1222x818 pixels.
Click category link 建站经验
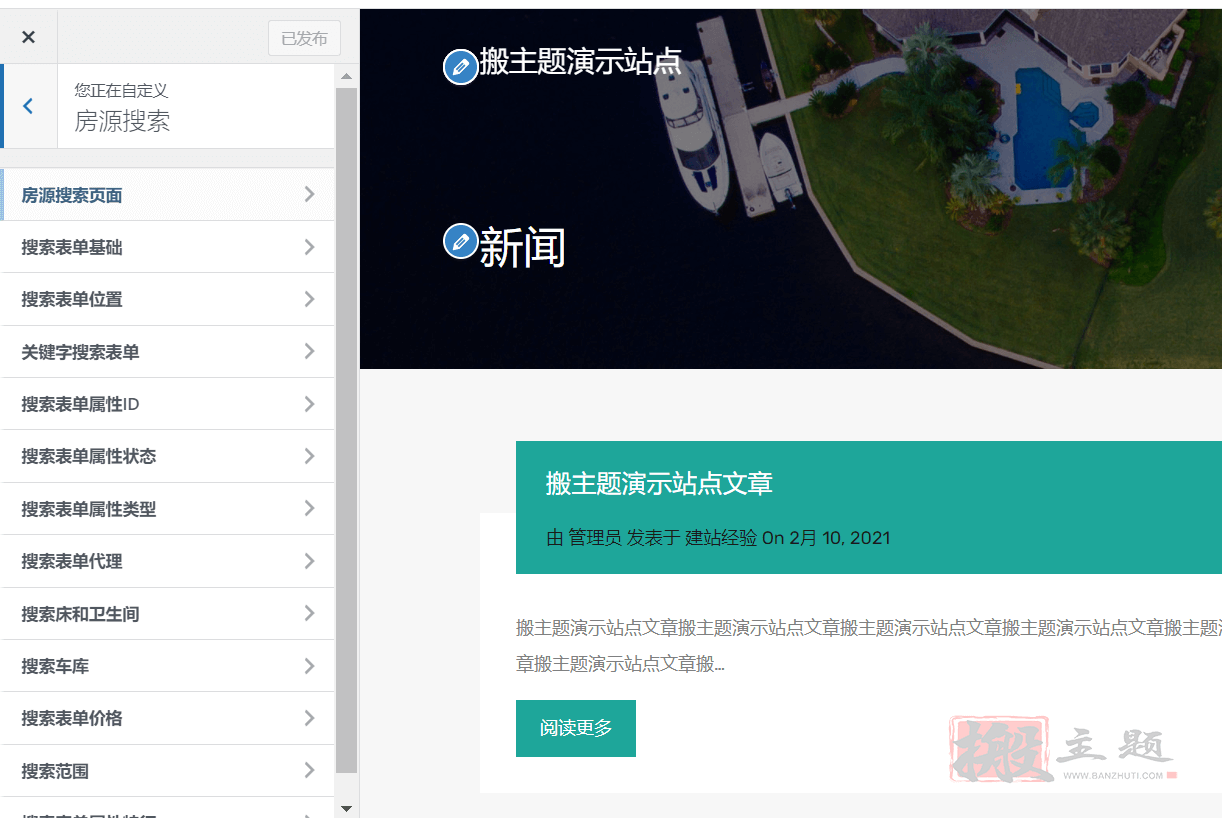[x=721, y=538]
